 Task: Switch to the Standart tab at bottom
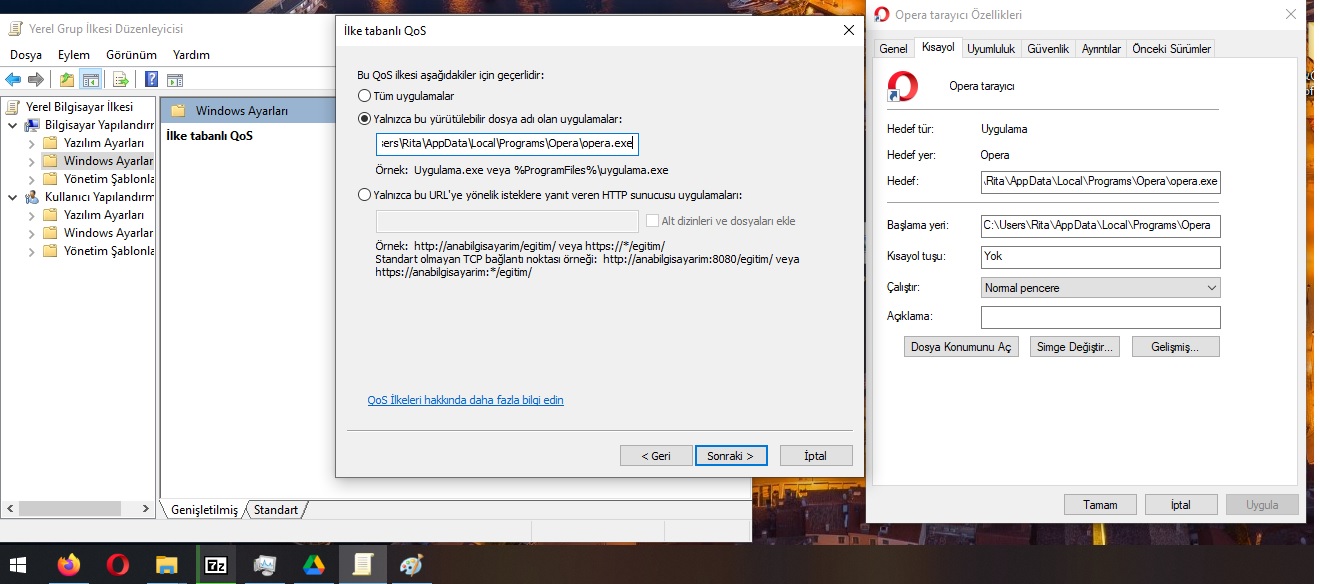(x=275, y=510)
